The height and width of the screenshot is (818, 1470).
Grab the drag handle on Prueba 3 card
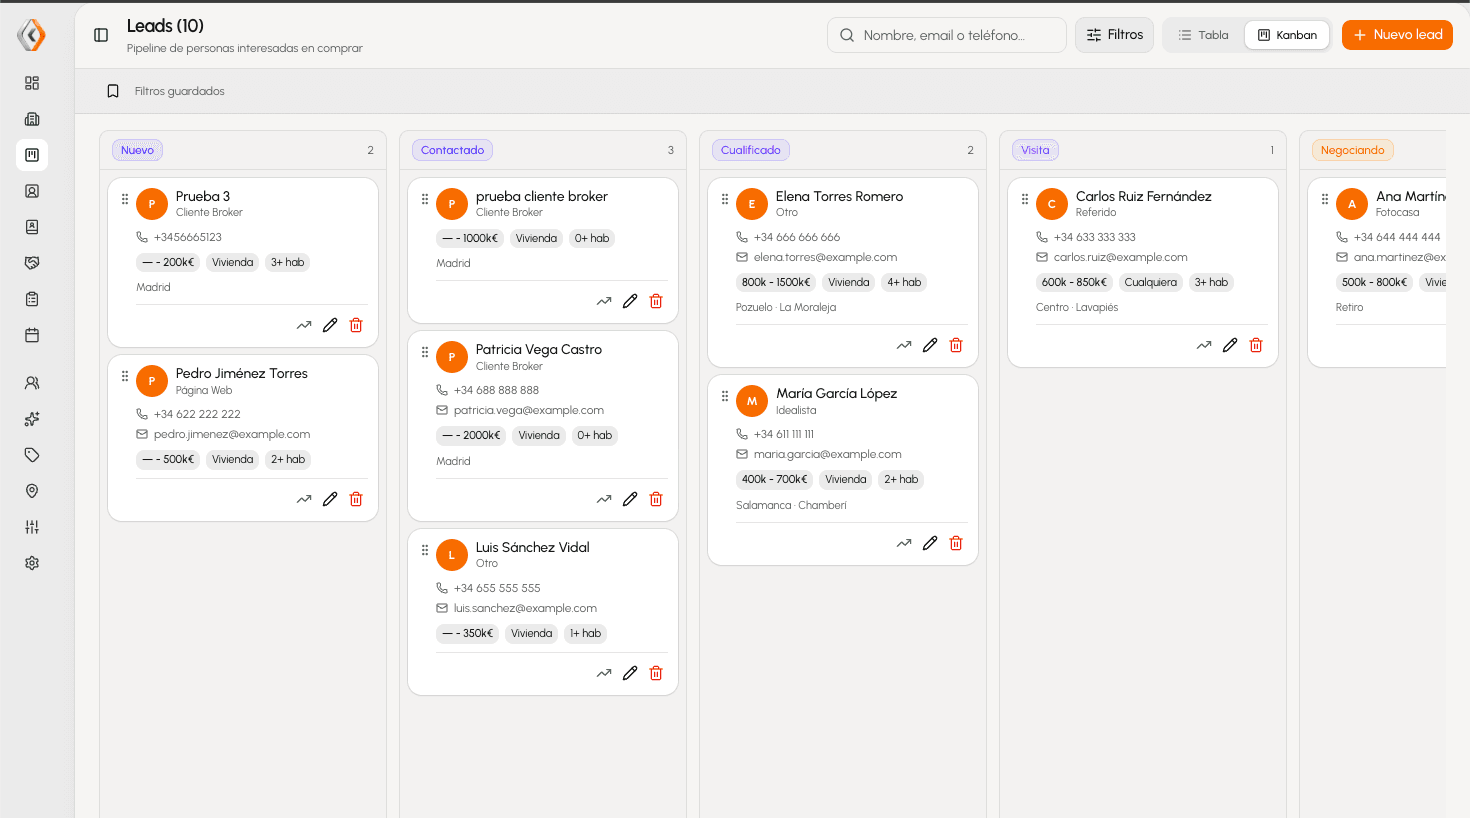(x=125, y=199)
